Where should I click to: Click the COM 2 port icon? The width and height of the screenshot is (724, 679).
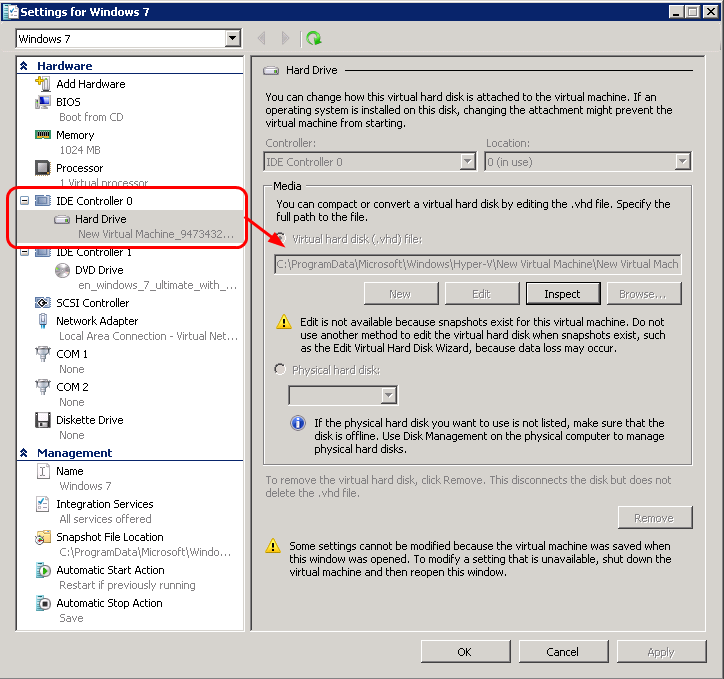pos(42,387)
